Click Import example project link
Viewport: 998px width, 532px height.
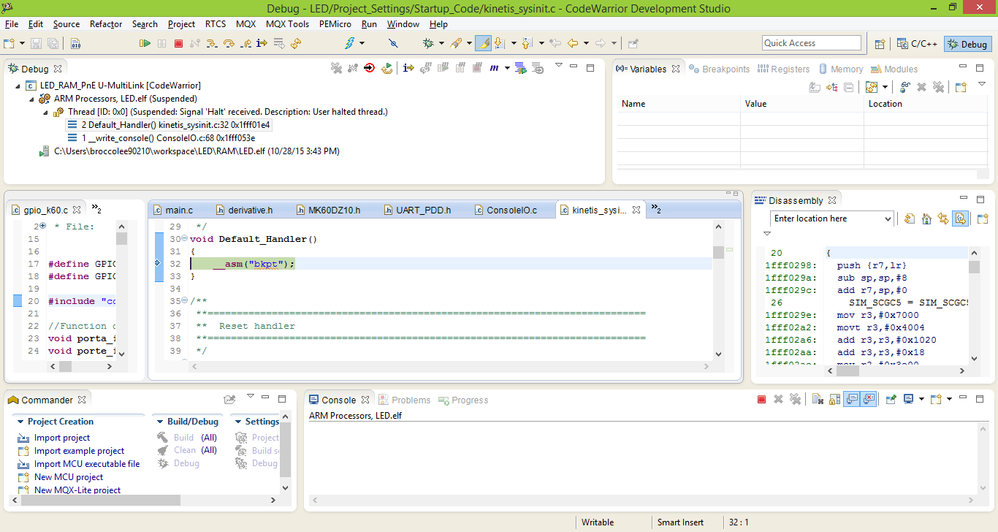(x=79, y=451)
